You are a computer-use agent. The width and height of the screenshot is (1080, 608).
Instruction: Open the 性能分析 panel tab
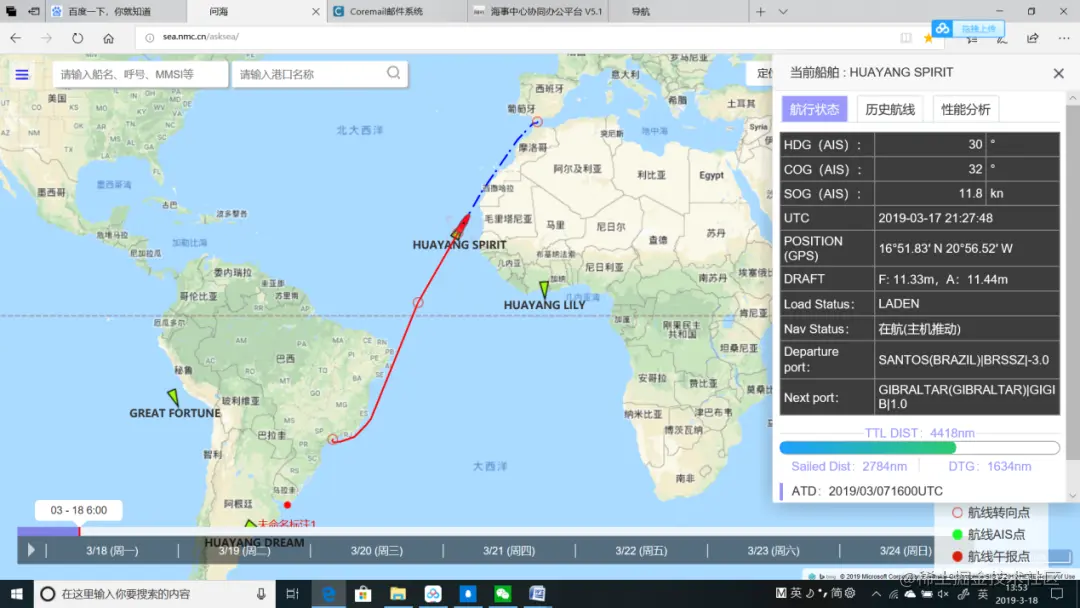click(966, 109)
